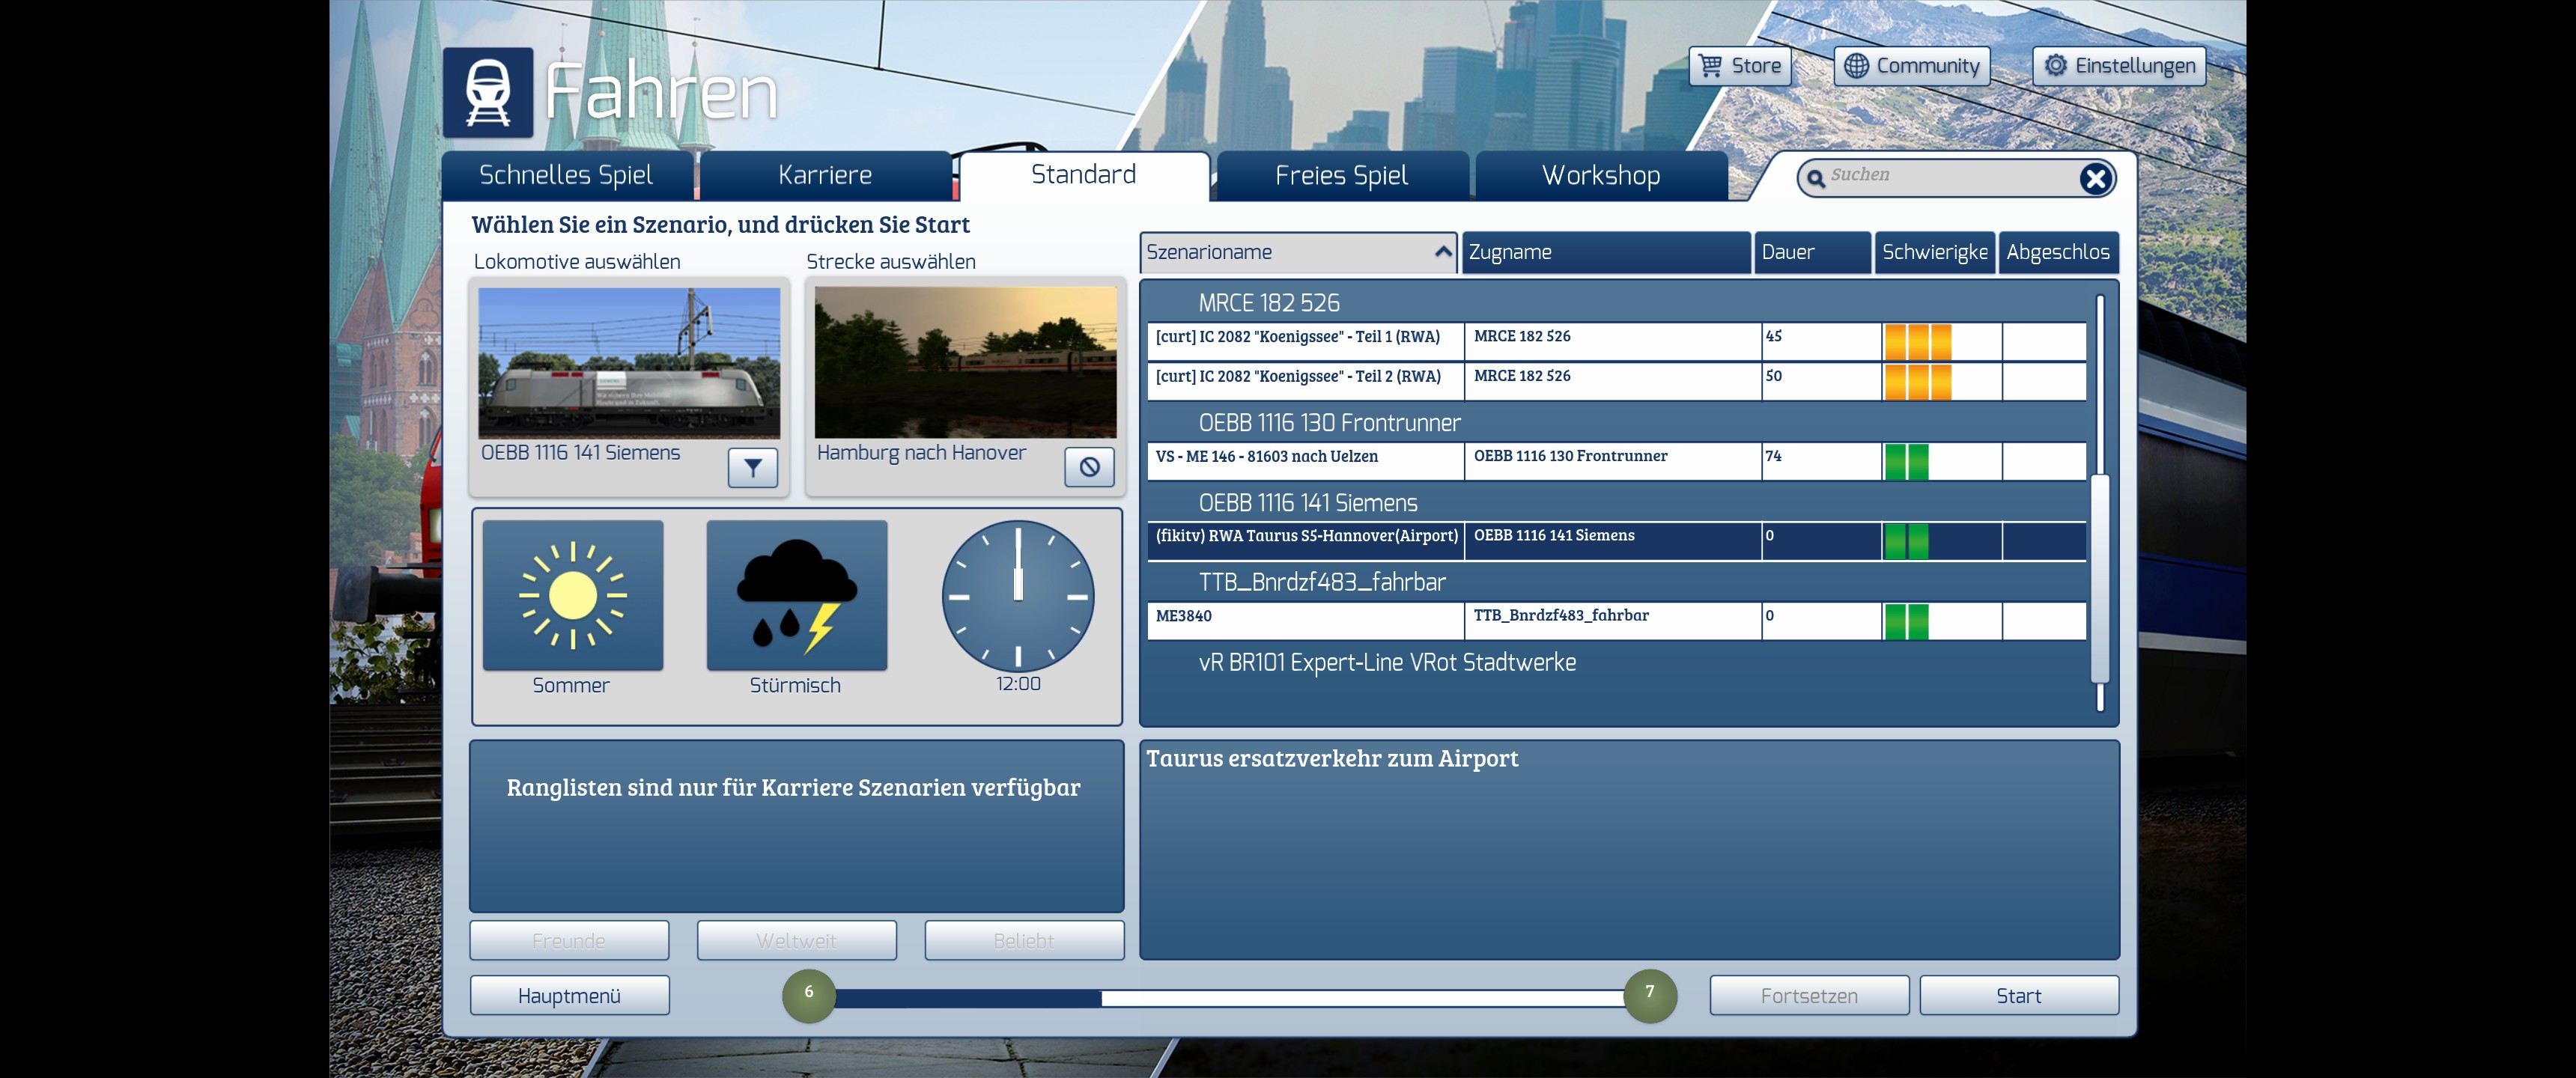This screenshot has width=2576, height=1078.
Task: Click the clear route selection icon
Action: tap(1089, 467)
